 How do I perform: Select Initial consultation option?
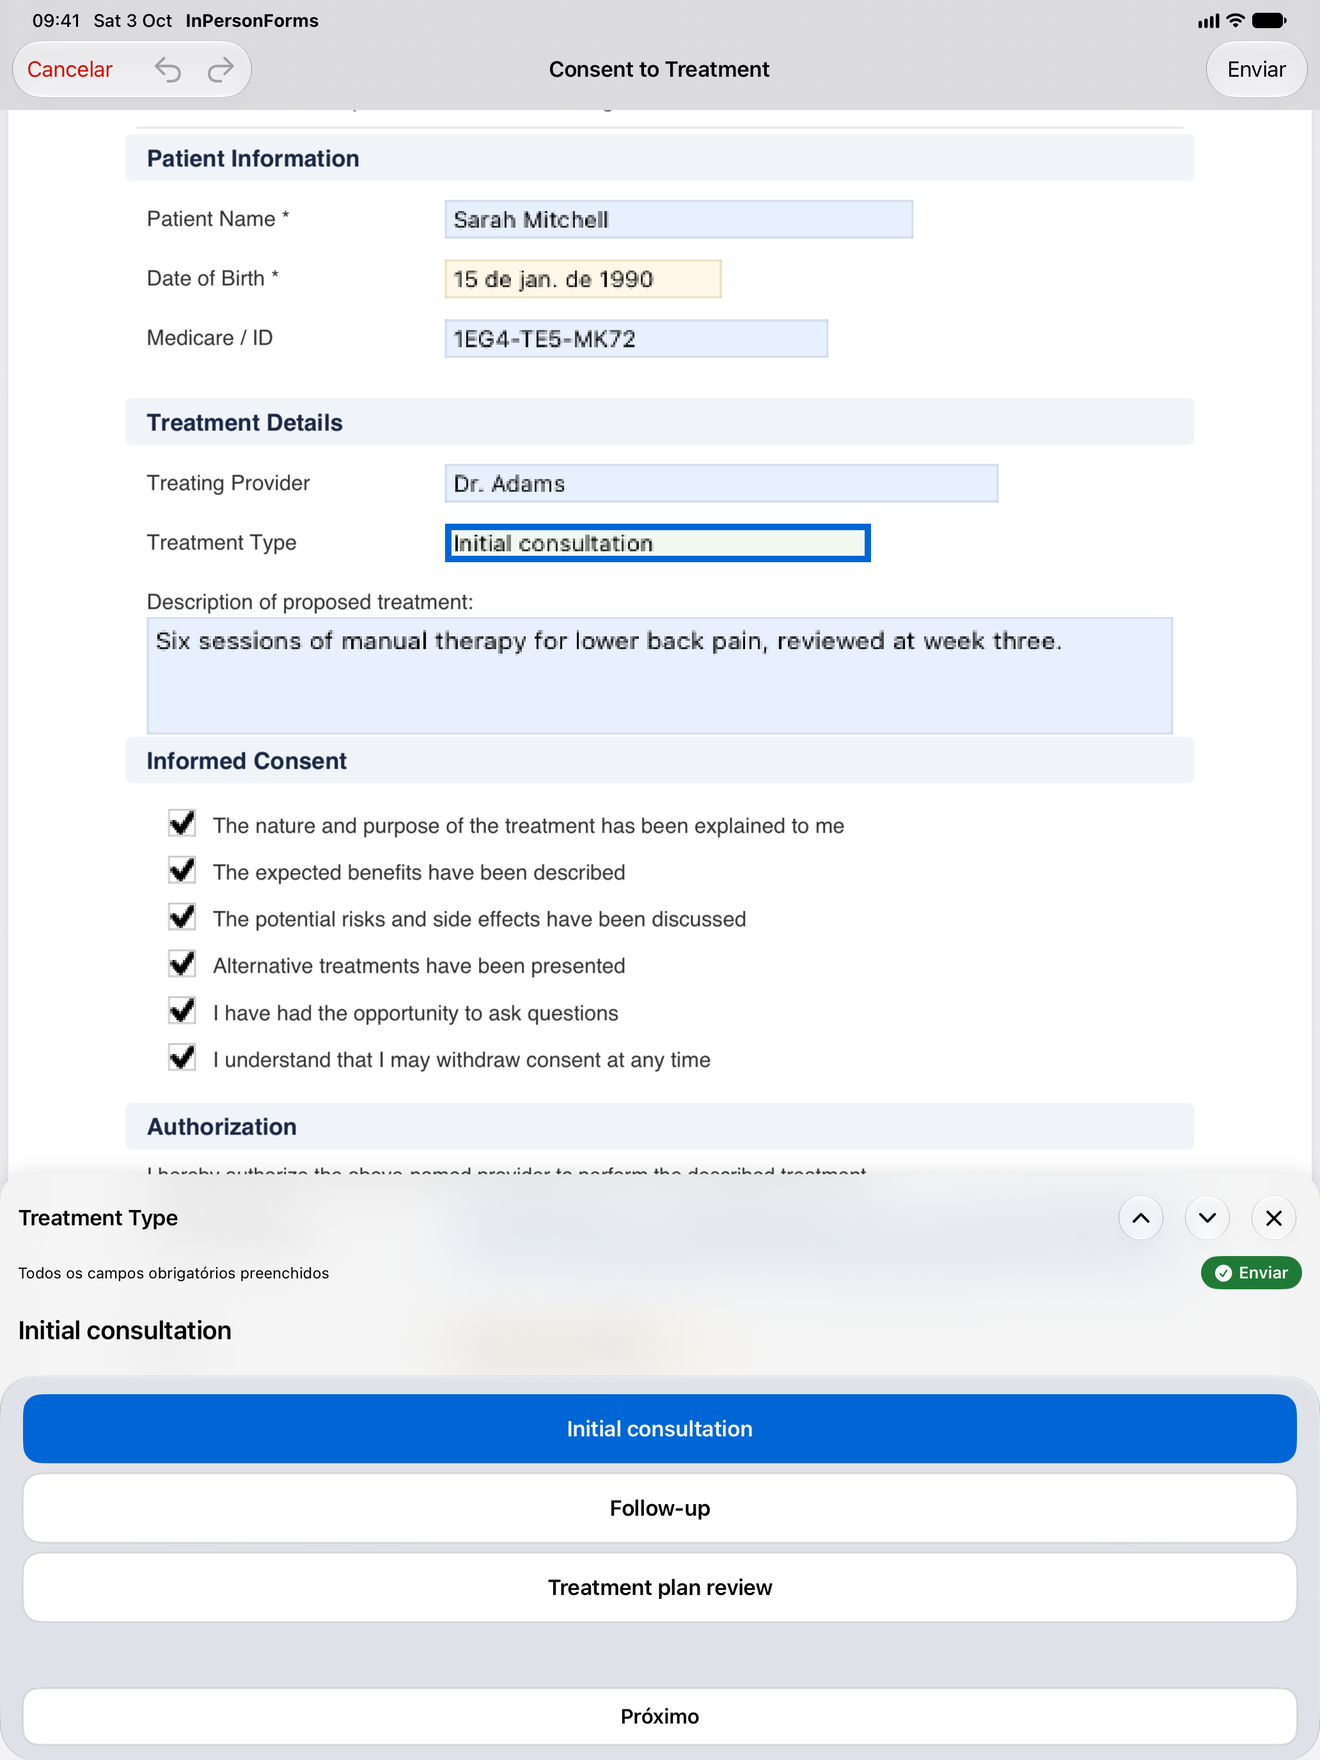pyautogui.click(x=660, y=1429)
